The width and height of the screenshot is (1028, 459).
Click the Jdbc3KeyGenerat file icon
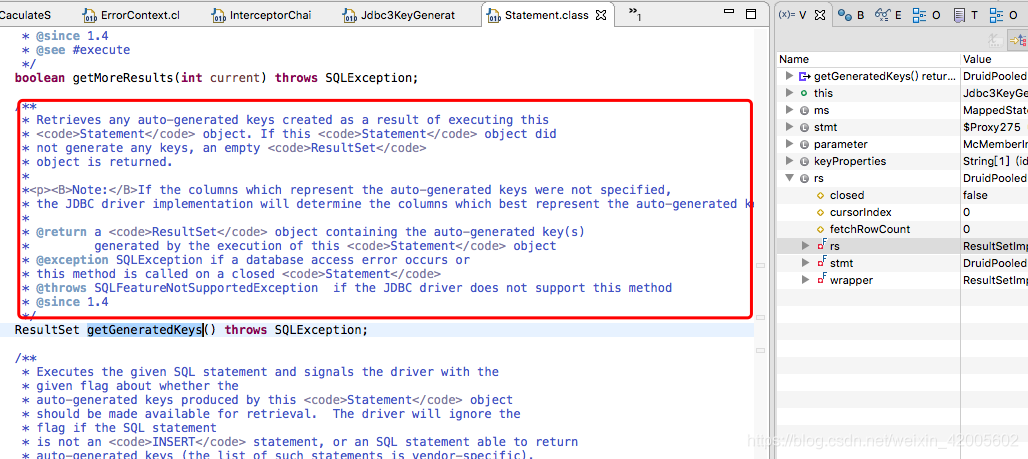[350, 15]
